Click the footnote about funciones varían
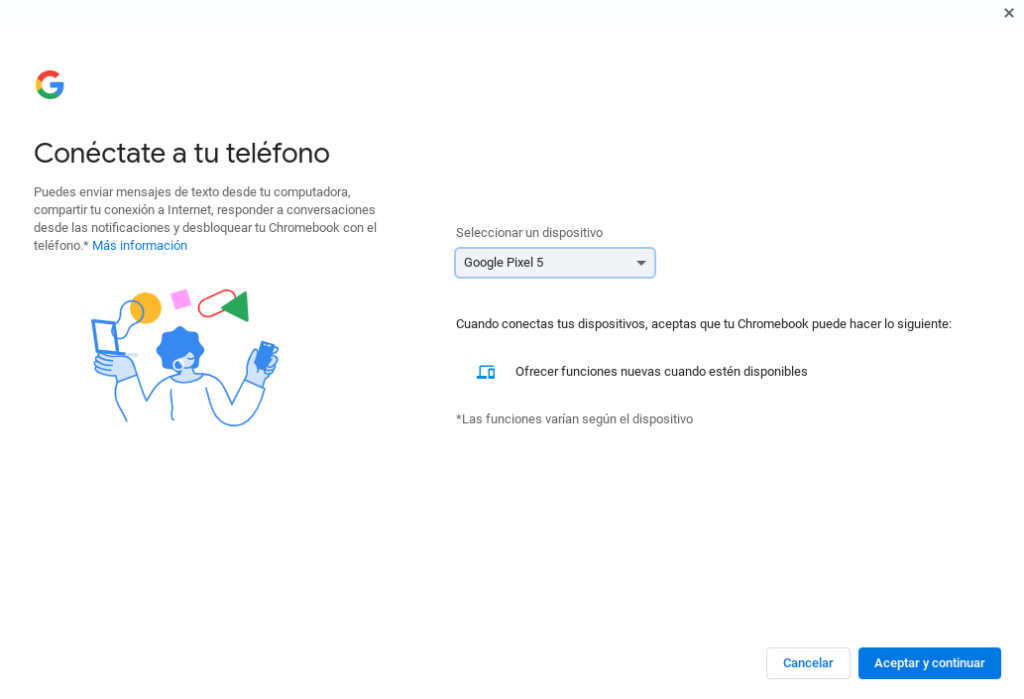1024x699 pixels. 574,419
